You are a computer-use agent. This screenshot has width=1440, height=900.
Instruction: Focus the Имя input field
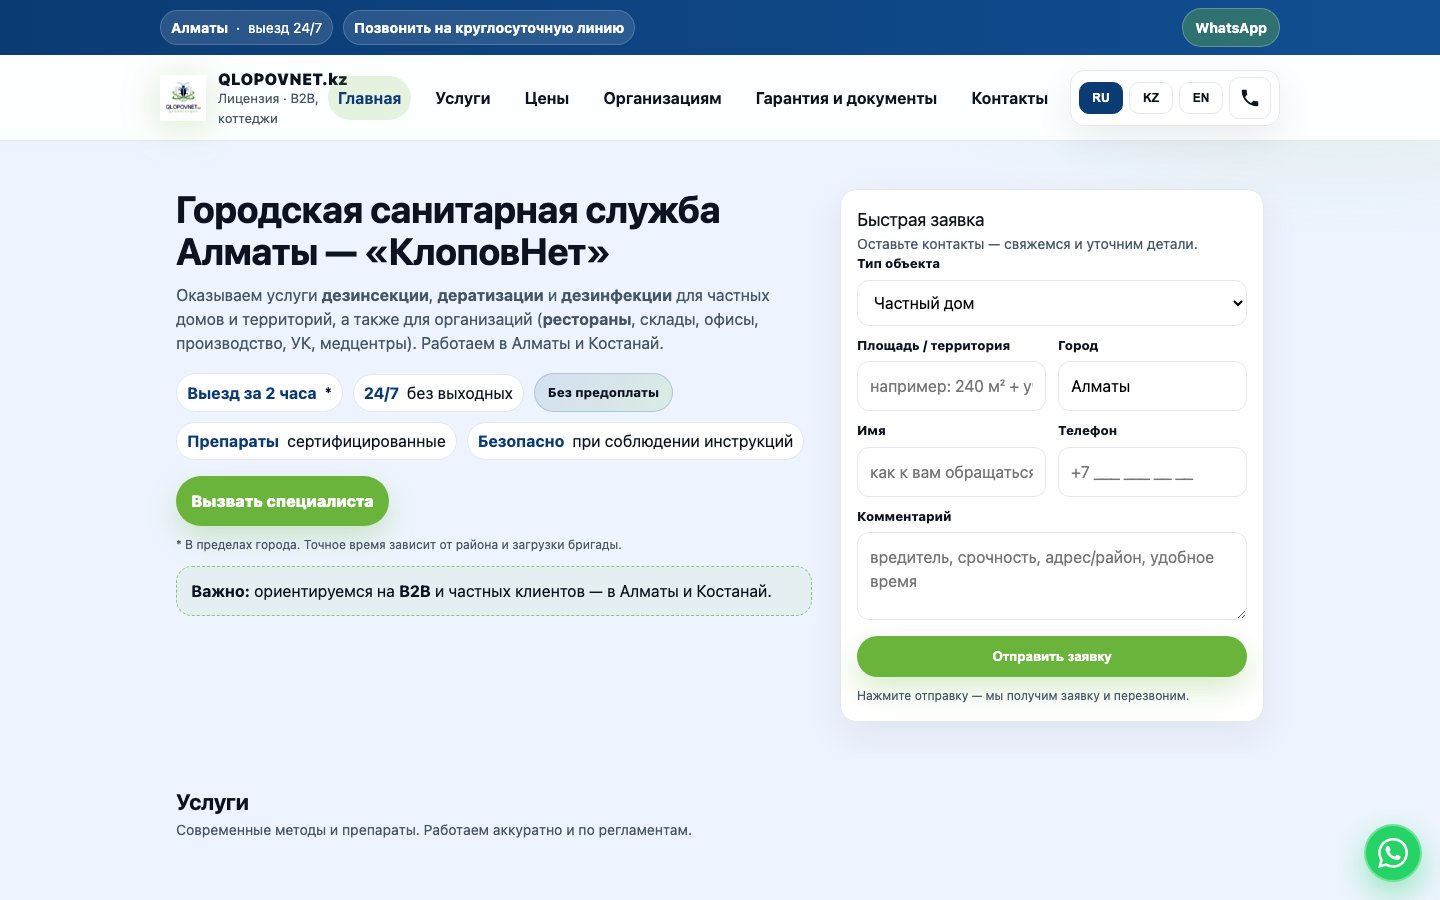coord(951,472)
